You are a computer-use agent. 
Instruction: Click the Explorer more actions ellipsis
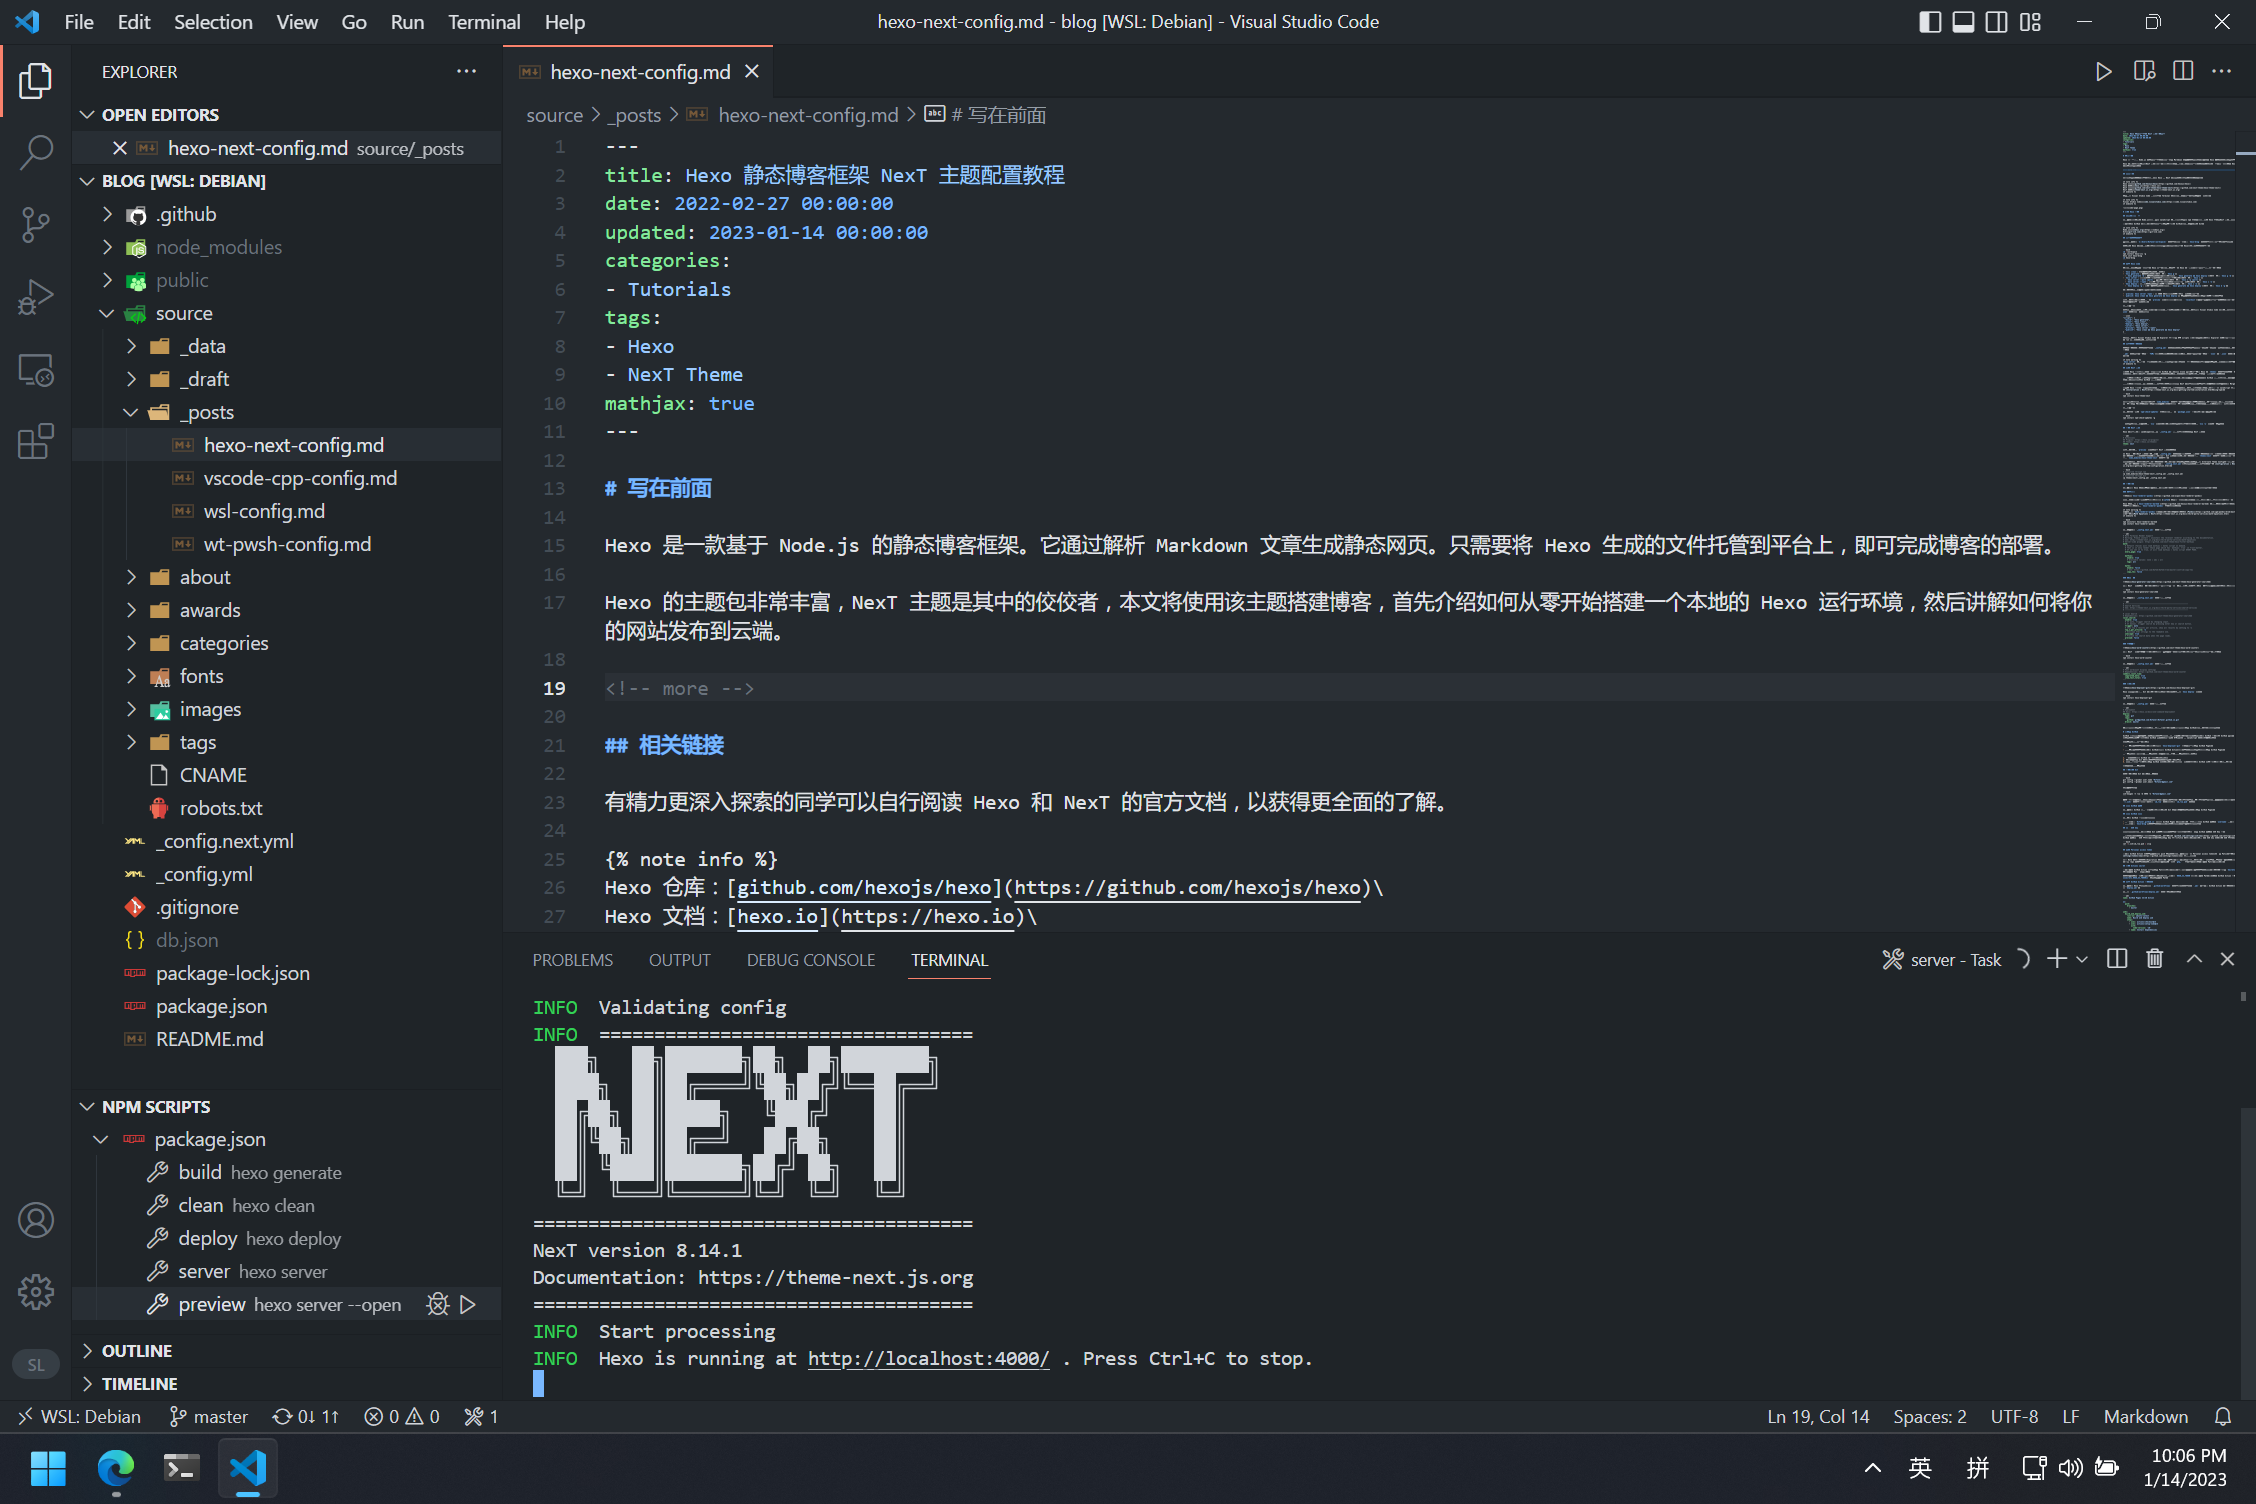tap(466, 71)
